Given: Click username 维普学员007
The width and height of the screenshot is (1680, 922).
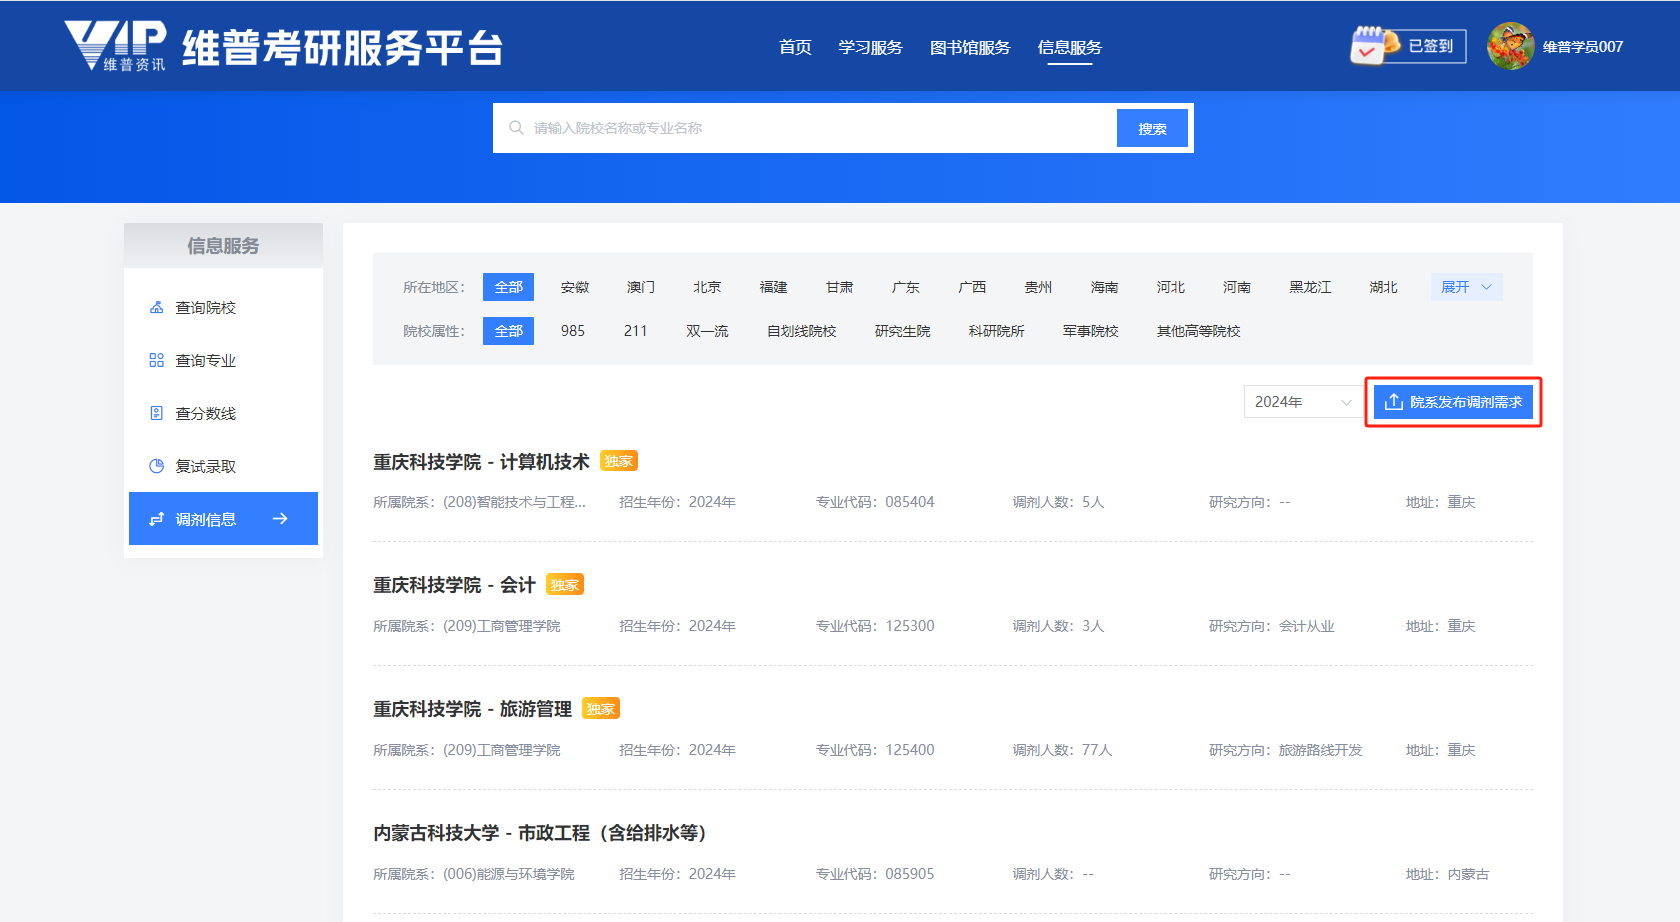Looking at the screenshot, I should 1582,46.
